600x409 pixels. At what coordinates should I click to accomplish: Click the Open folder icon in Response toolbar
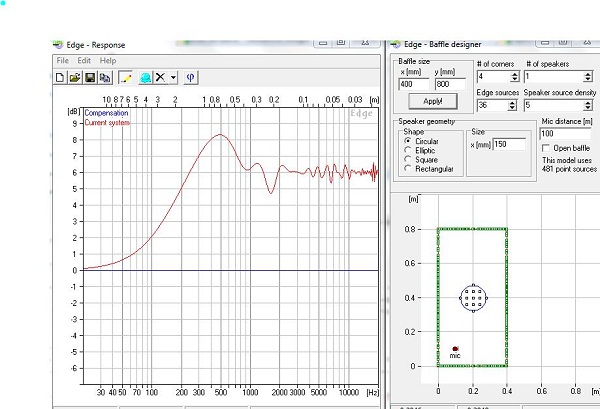click(75, 78)
